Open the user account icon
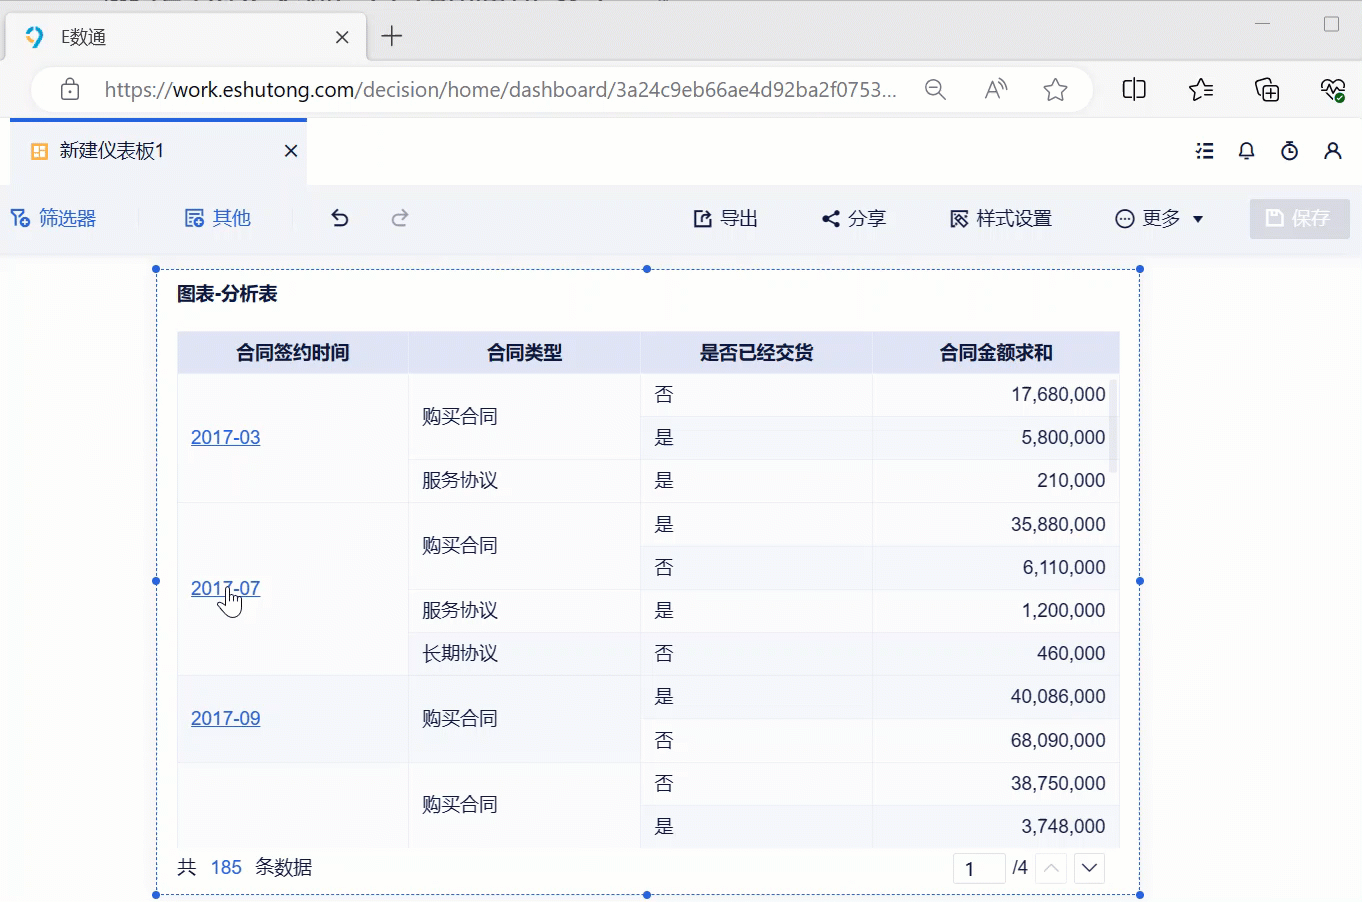The height and width of the screenshot is (902, 1362). click(x=1332, y=151)
